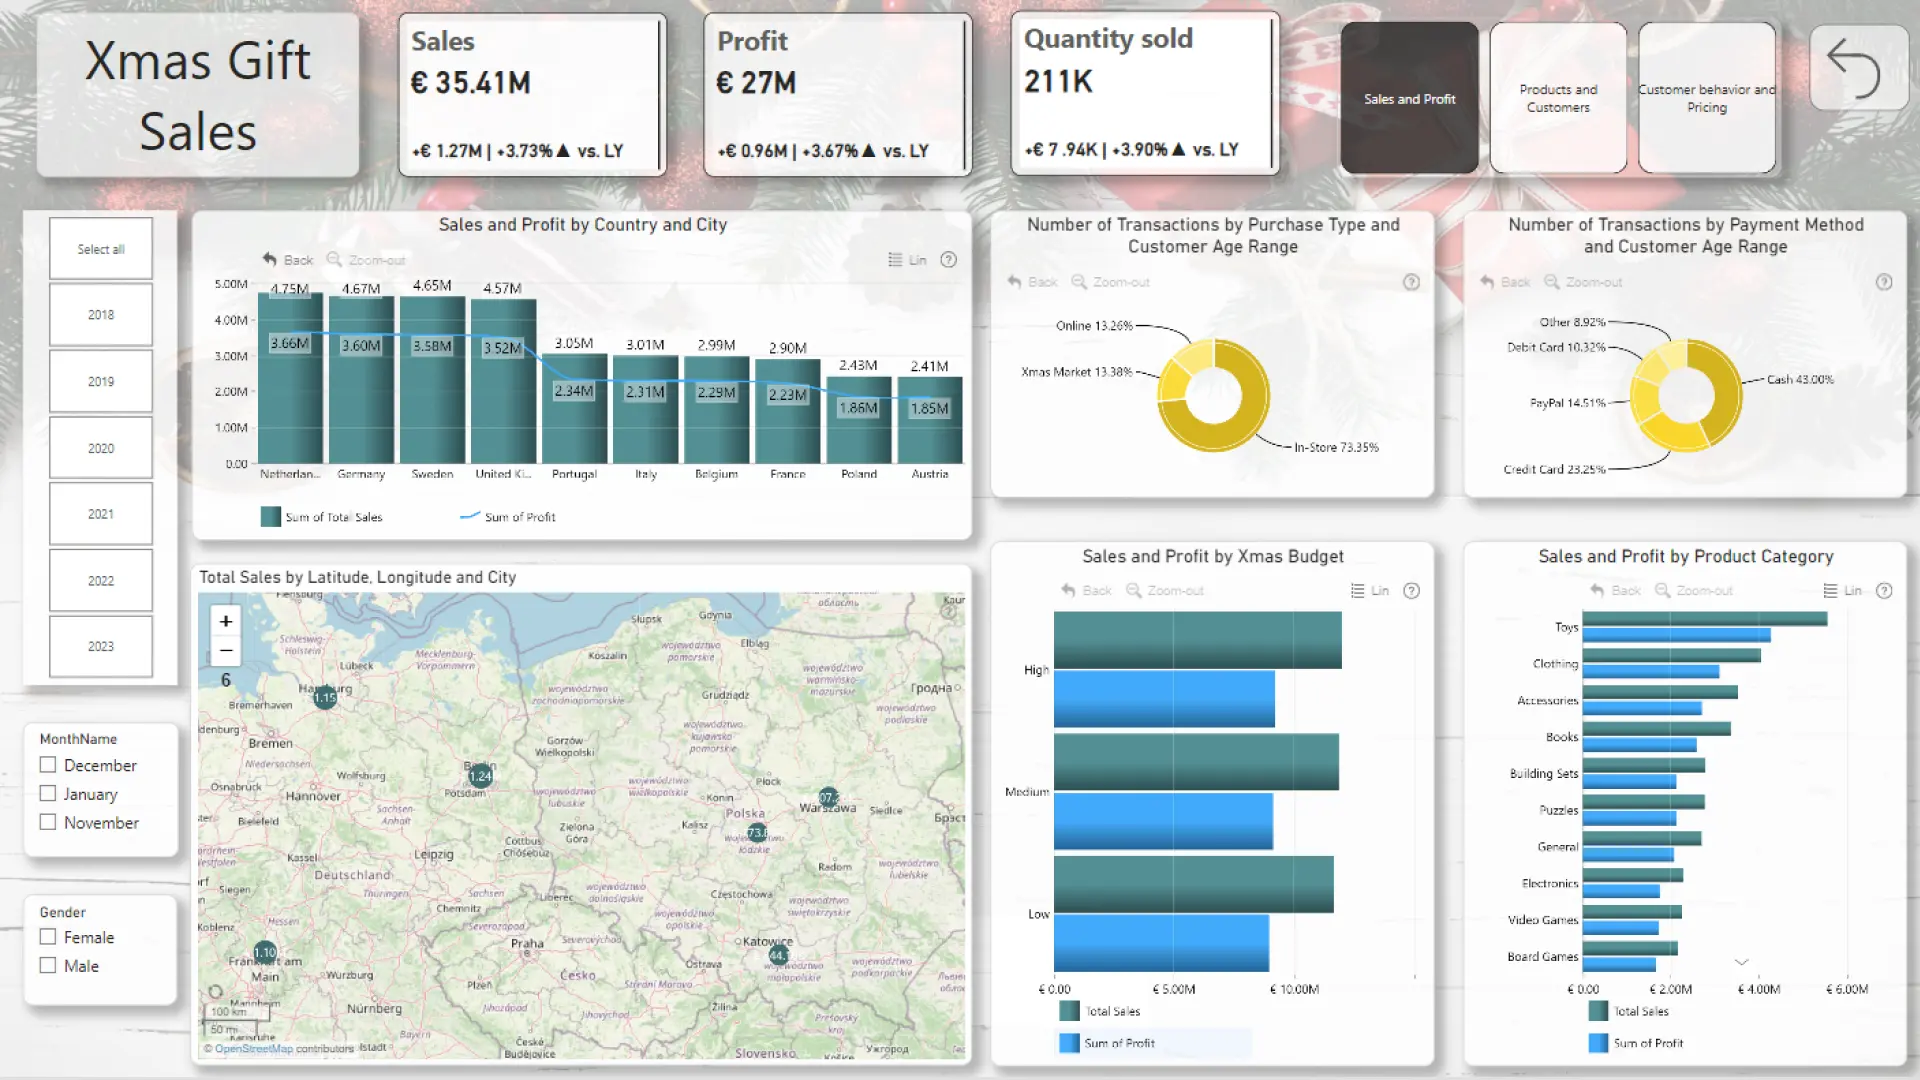The image size is (1920, 1080).
Task: Open help icon in Xmas Budget chart
Action: (1411, 590)
